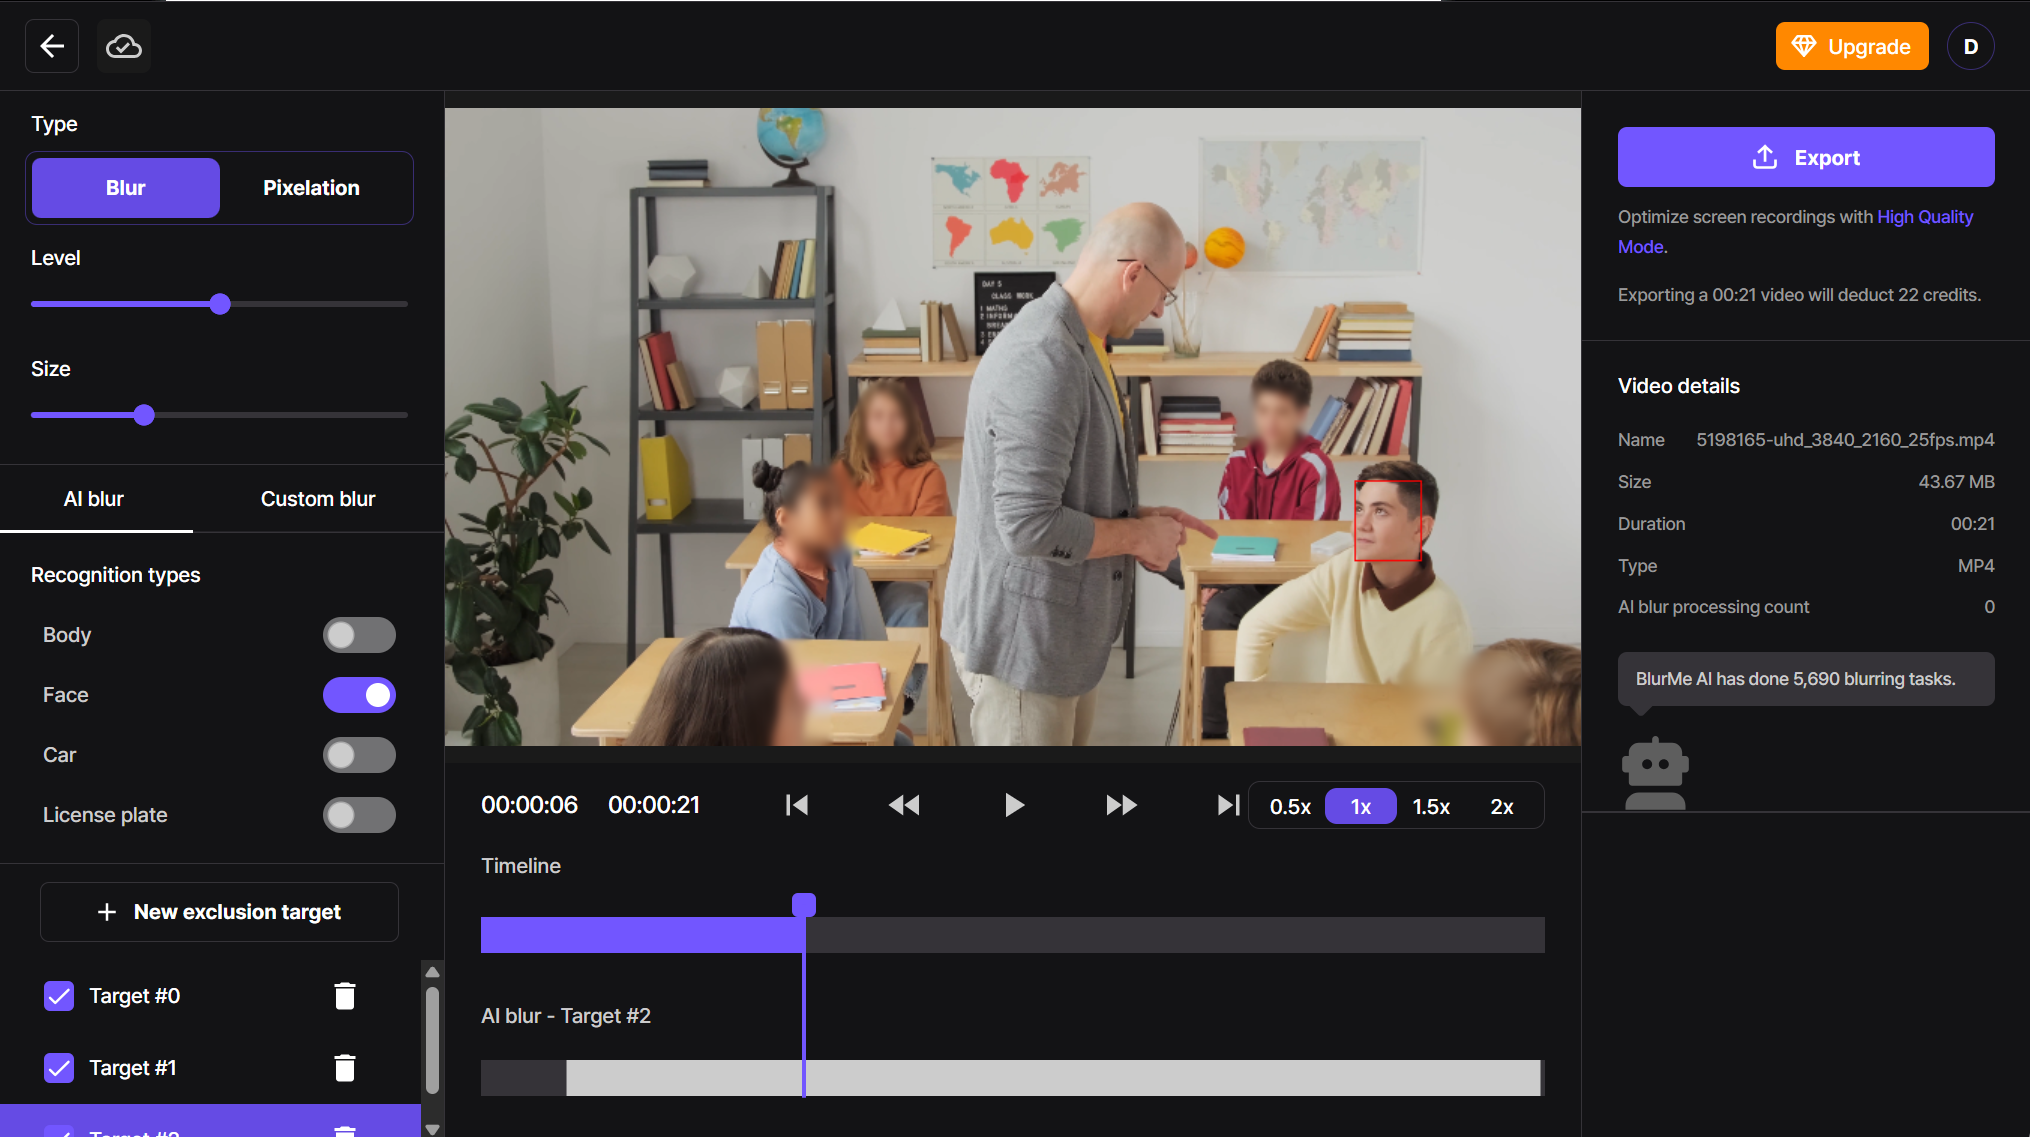
Task: Click the back arrow button
Action: [52, 46]
